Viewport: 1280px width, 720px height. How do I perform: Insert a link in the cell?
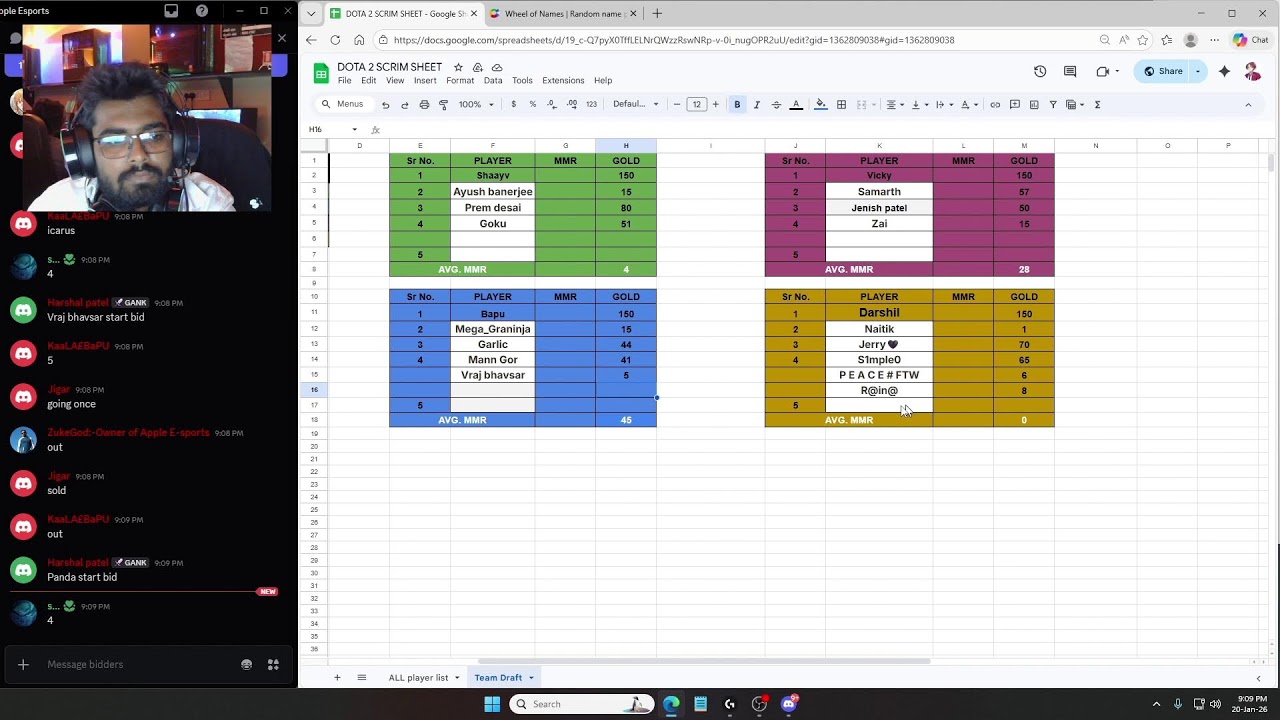click(x=994, y=104)
